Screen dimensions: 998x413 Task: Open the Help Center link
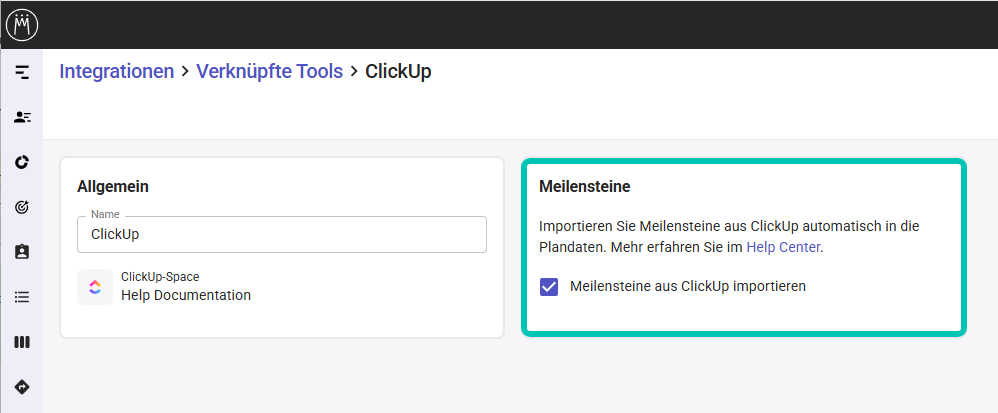(783, 248)
